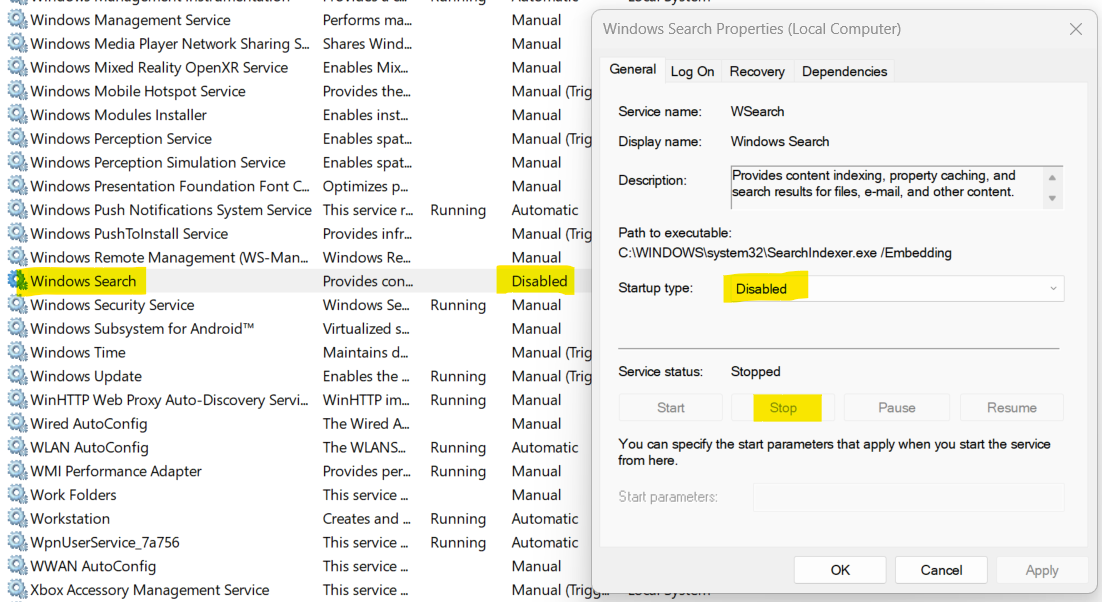Click gear icon of Windows Media Player Network Sharing
The image size is (1102, 602).
tap(18, 44)
